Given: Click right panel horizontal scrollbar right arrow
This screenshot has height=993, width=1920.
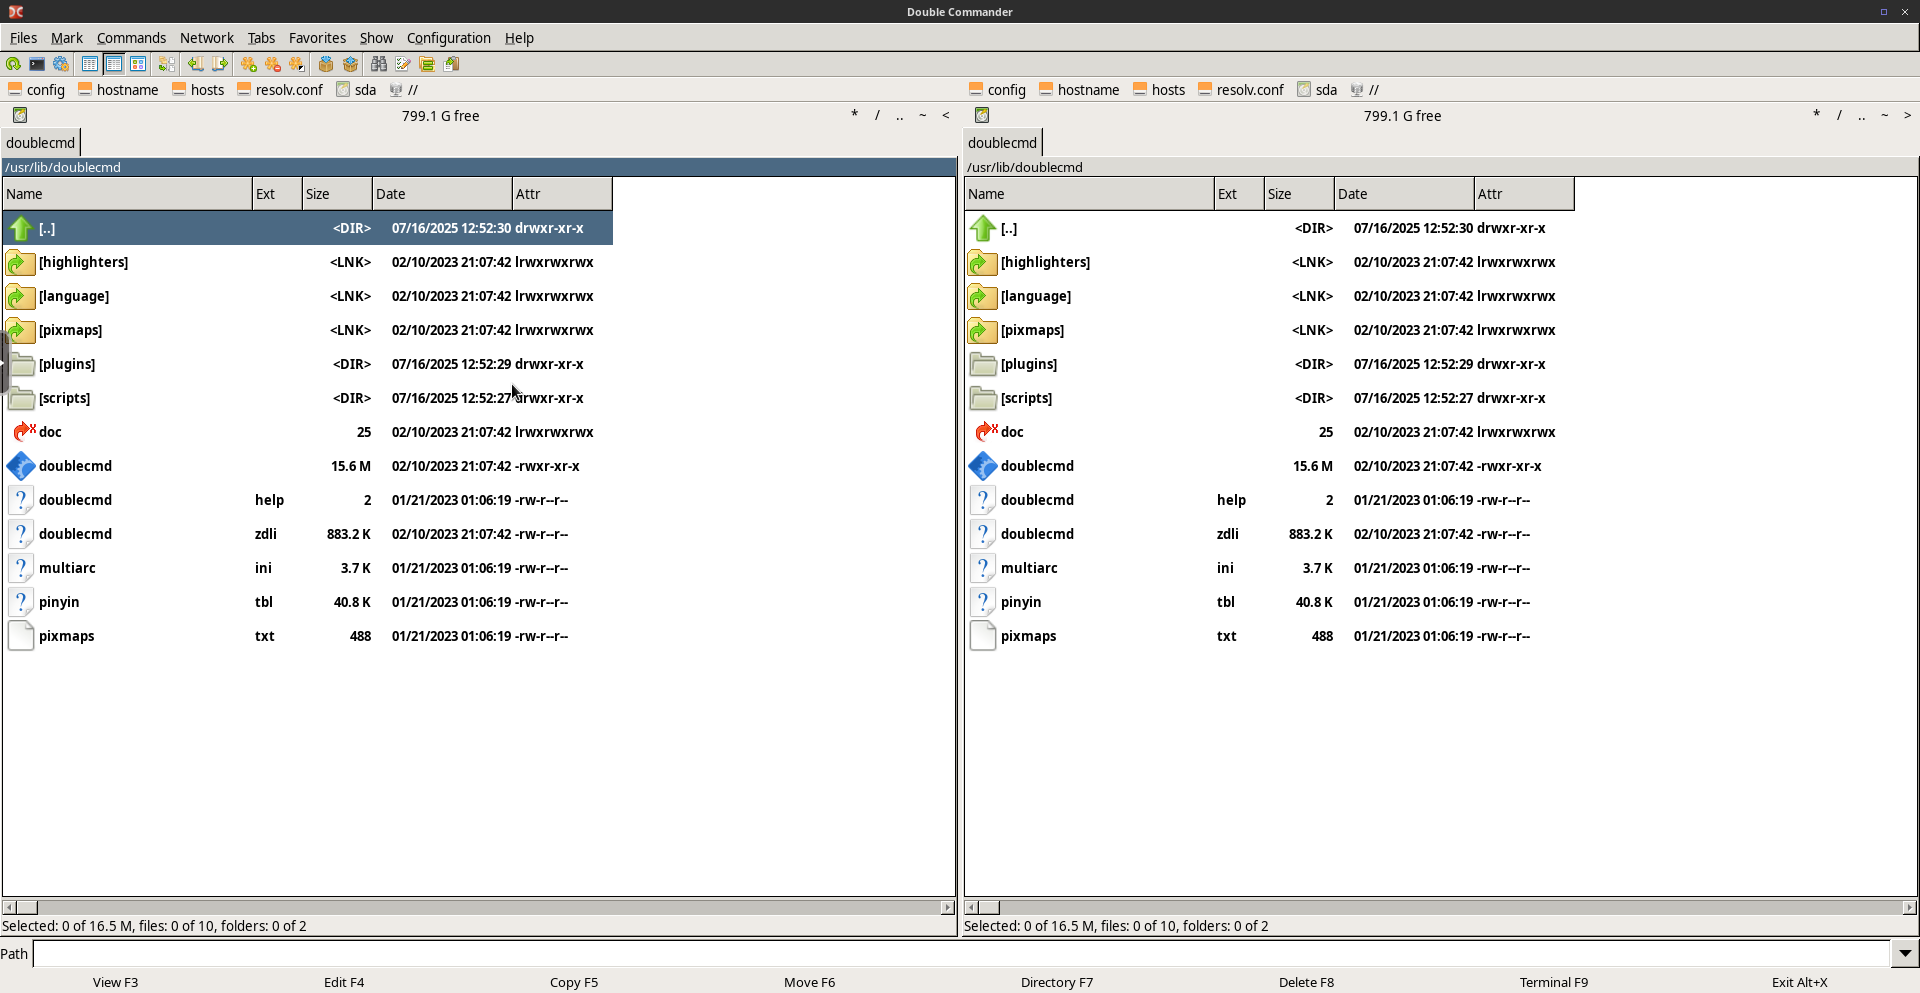Looking at the screenshot, I should (x=1909, y=908).
